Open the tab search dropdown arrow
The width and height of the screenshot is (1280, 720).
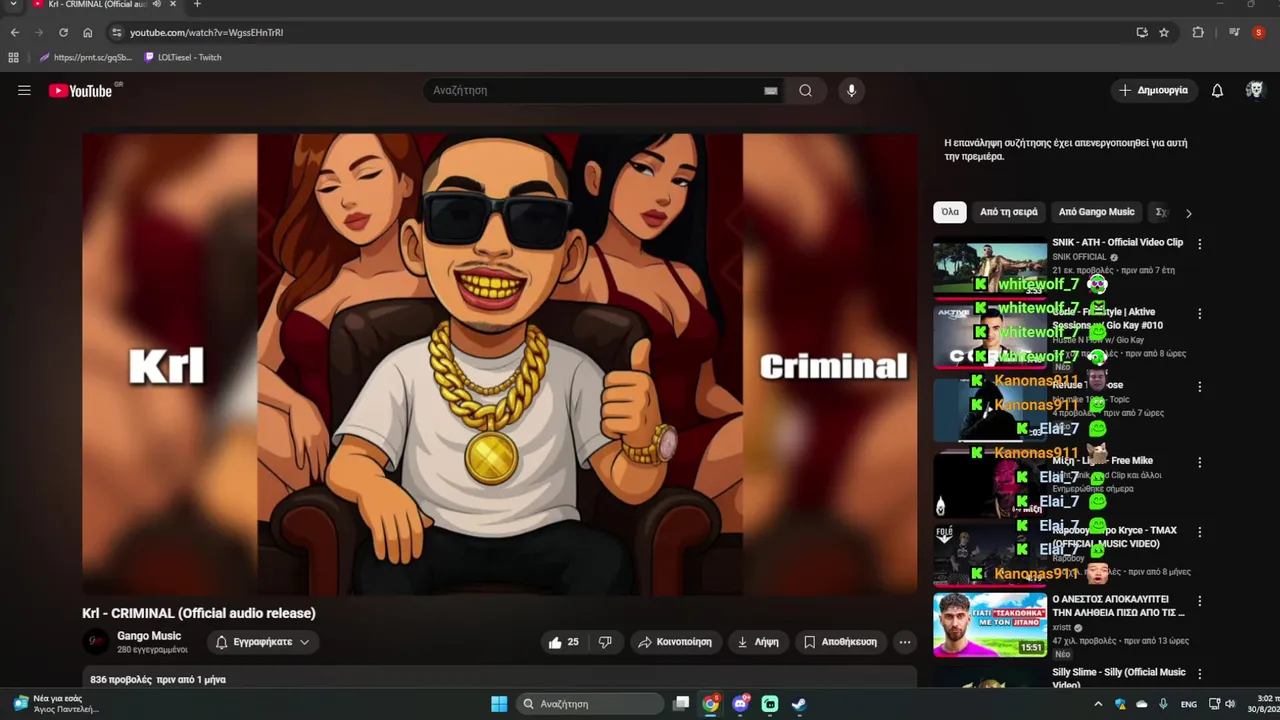13,4
